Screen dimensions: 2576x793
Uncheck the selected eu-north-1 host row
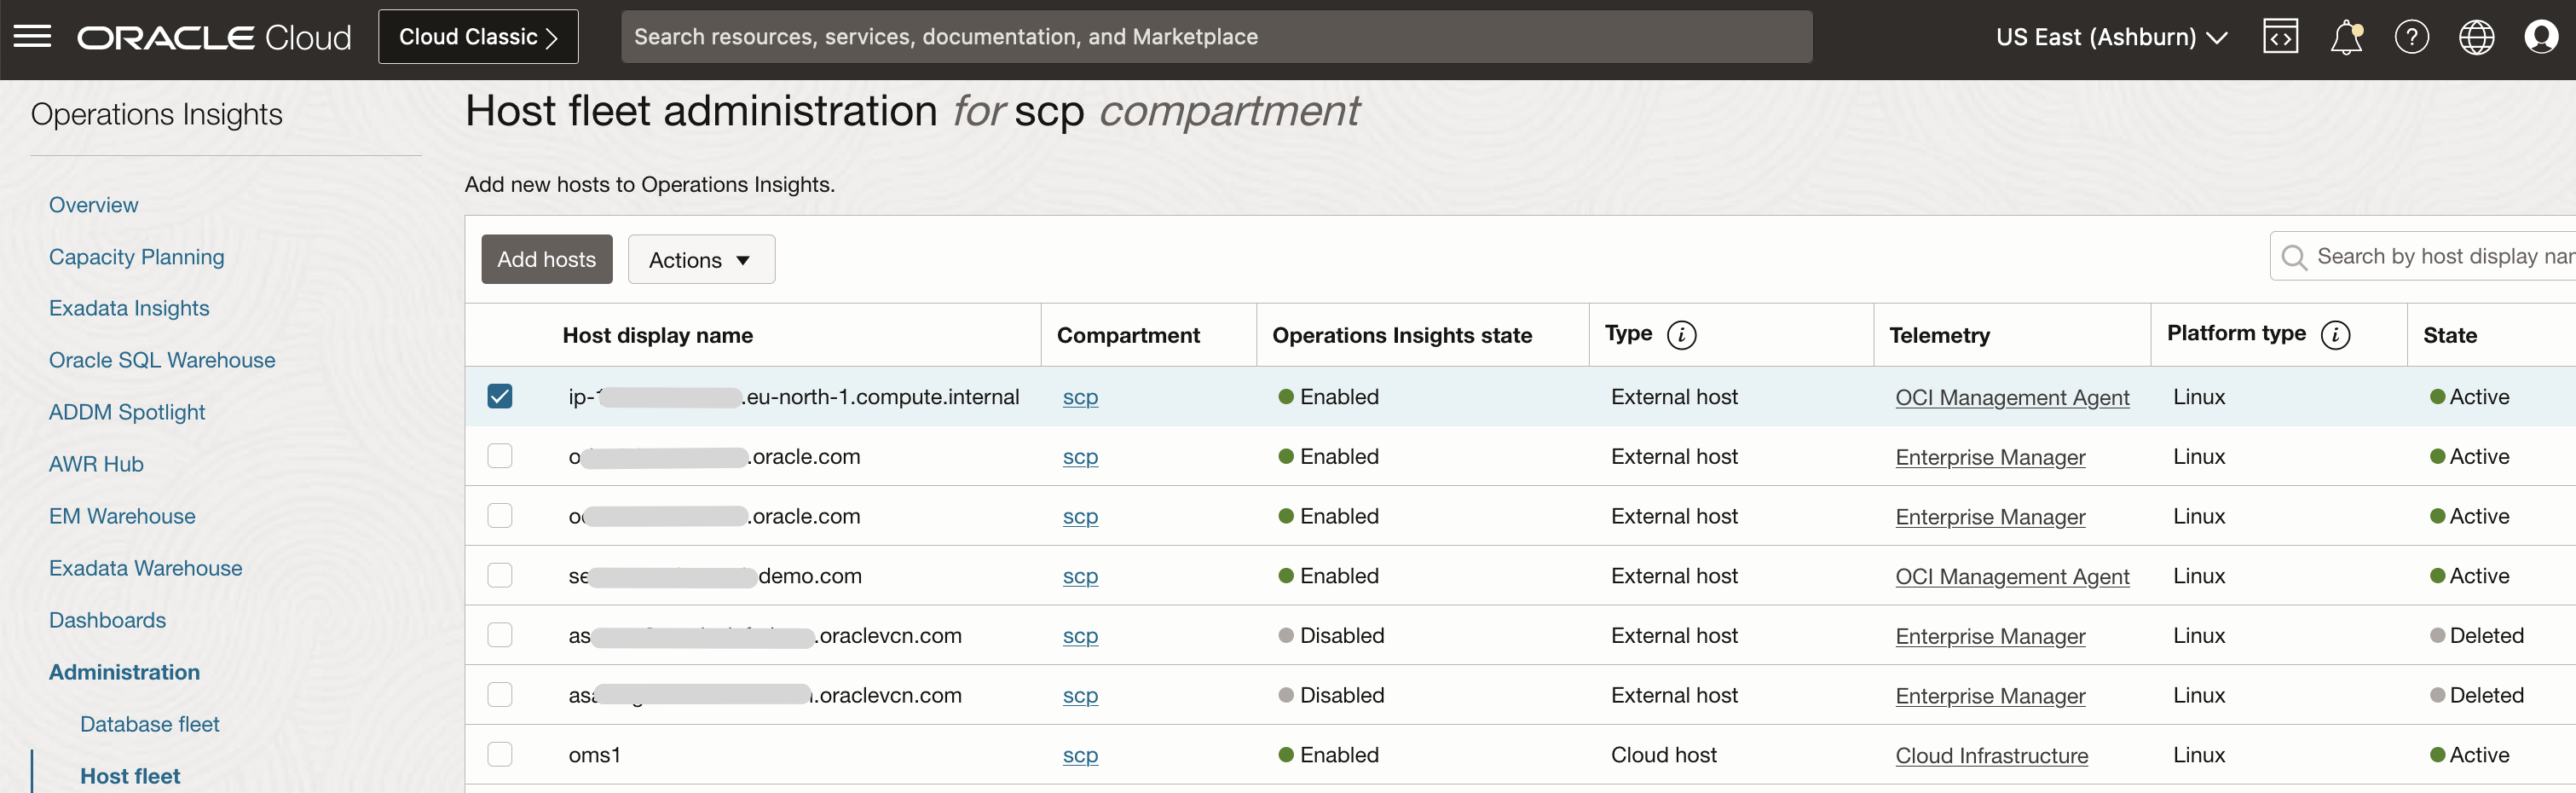[500, 396]
